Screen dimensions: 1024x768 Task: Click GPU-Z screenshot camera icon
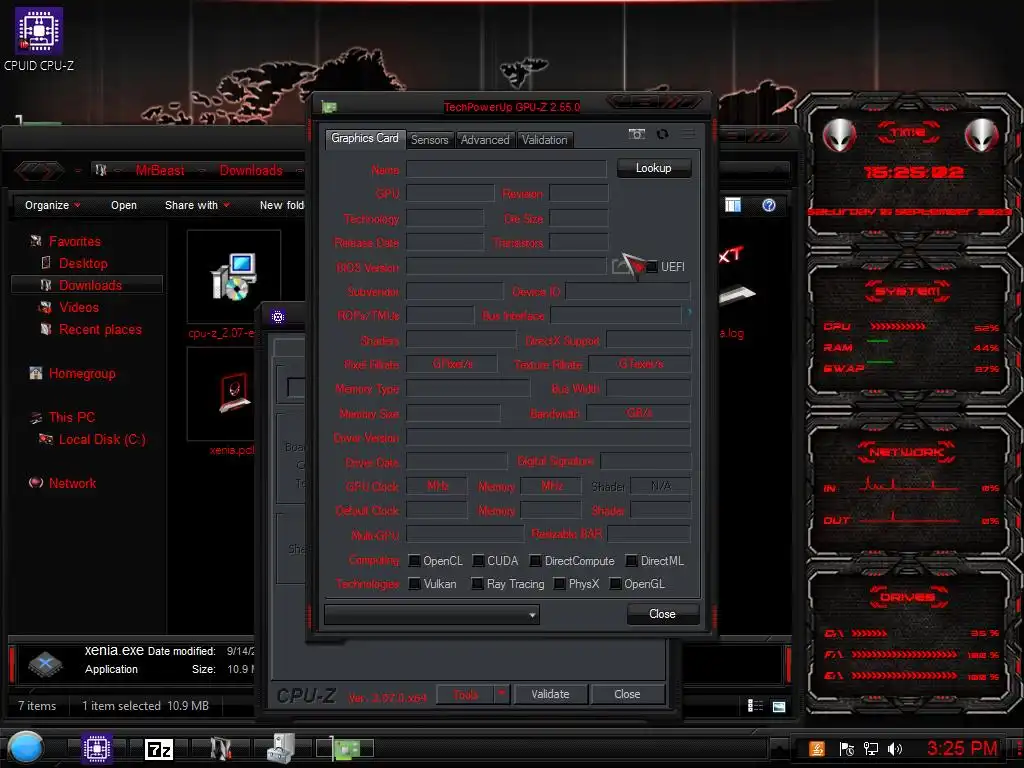(637, 134)
